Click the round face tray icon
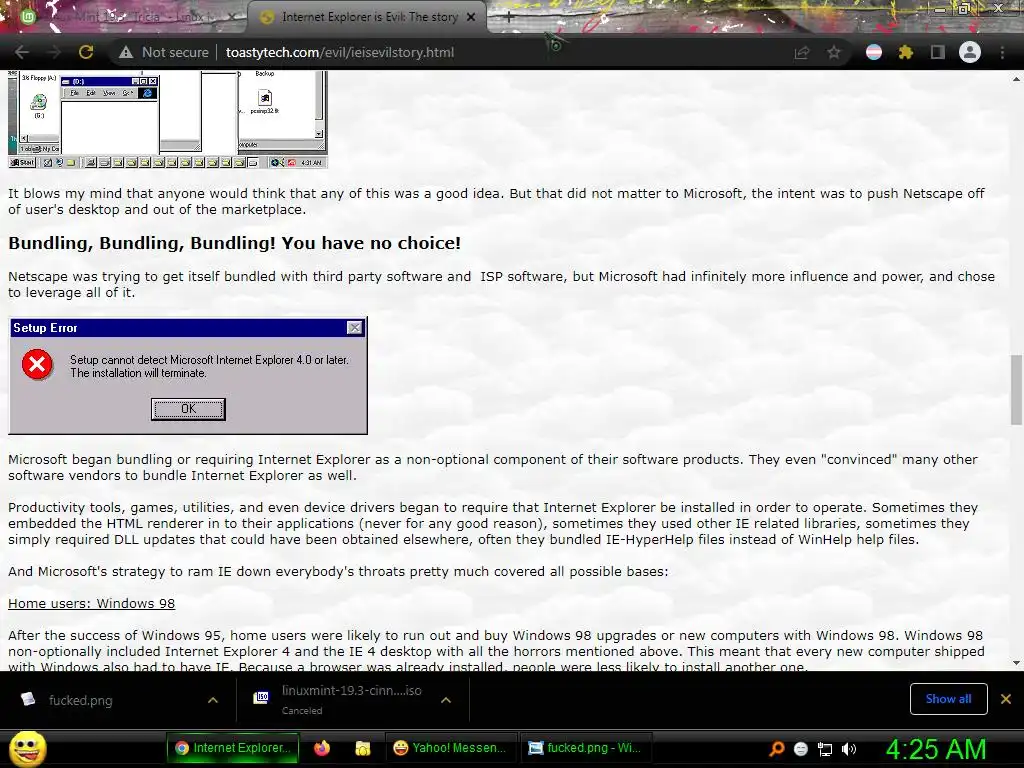1024x768 pixels. tap(801, 749)
